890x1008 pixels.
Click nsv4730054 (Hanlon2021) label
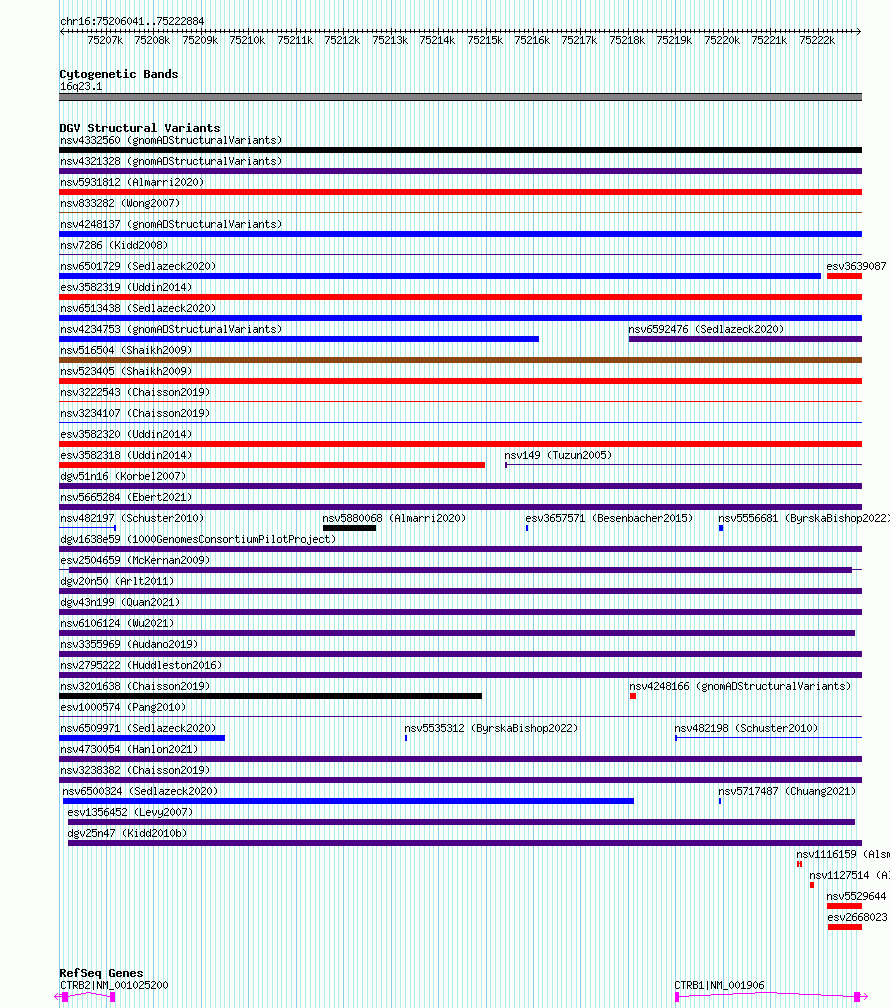pyautogui.click(x=129, y=750)
